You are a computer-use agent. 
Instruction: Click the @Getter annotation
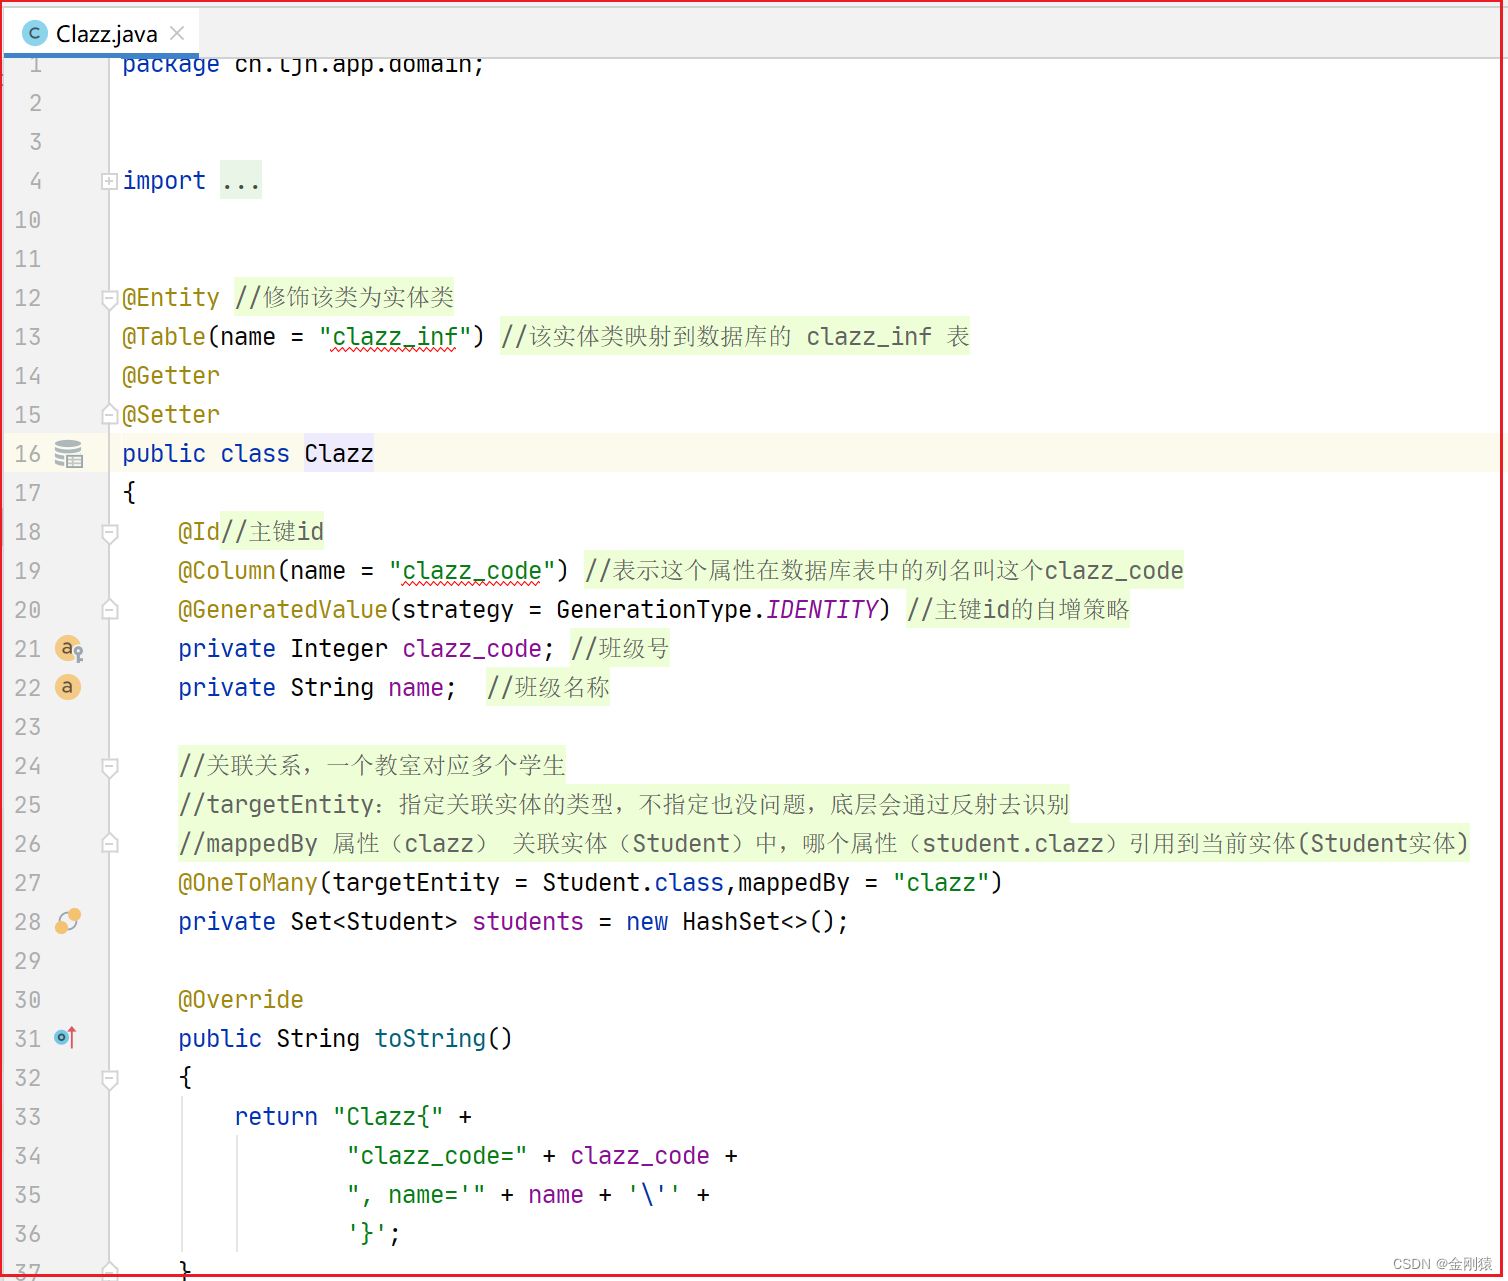coord(171,376)
